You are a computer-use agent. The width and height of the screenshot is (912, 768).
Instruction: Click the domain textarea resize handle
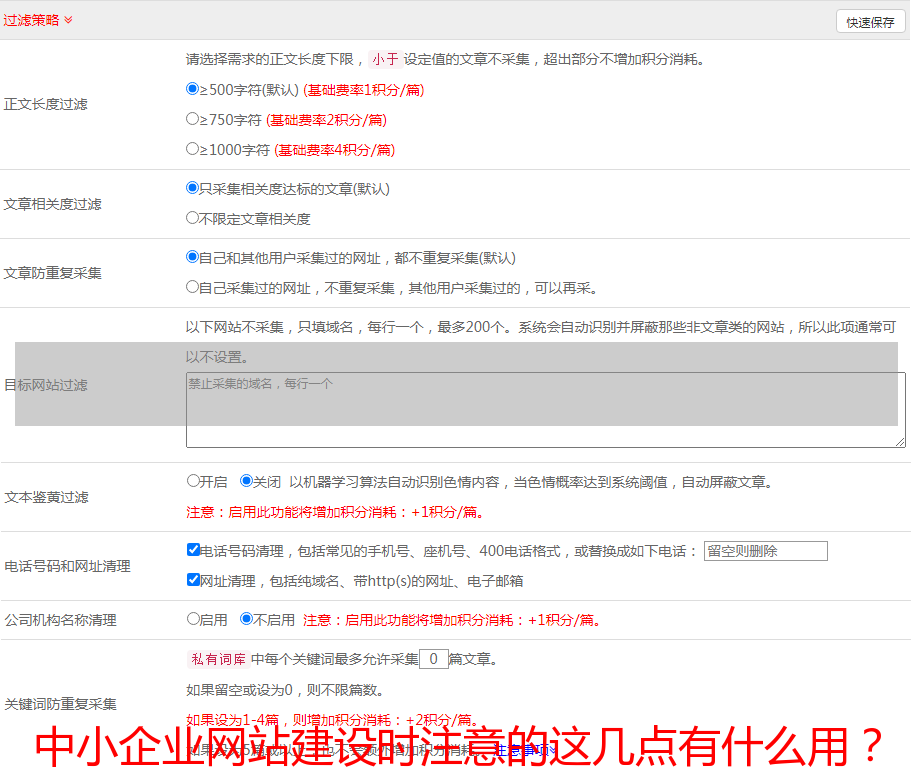click(x=900, y=442)
